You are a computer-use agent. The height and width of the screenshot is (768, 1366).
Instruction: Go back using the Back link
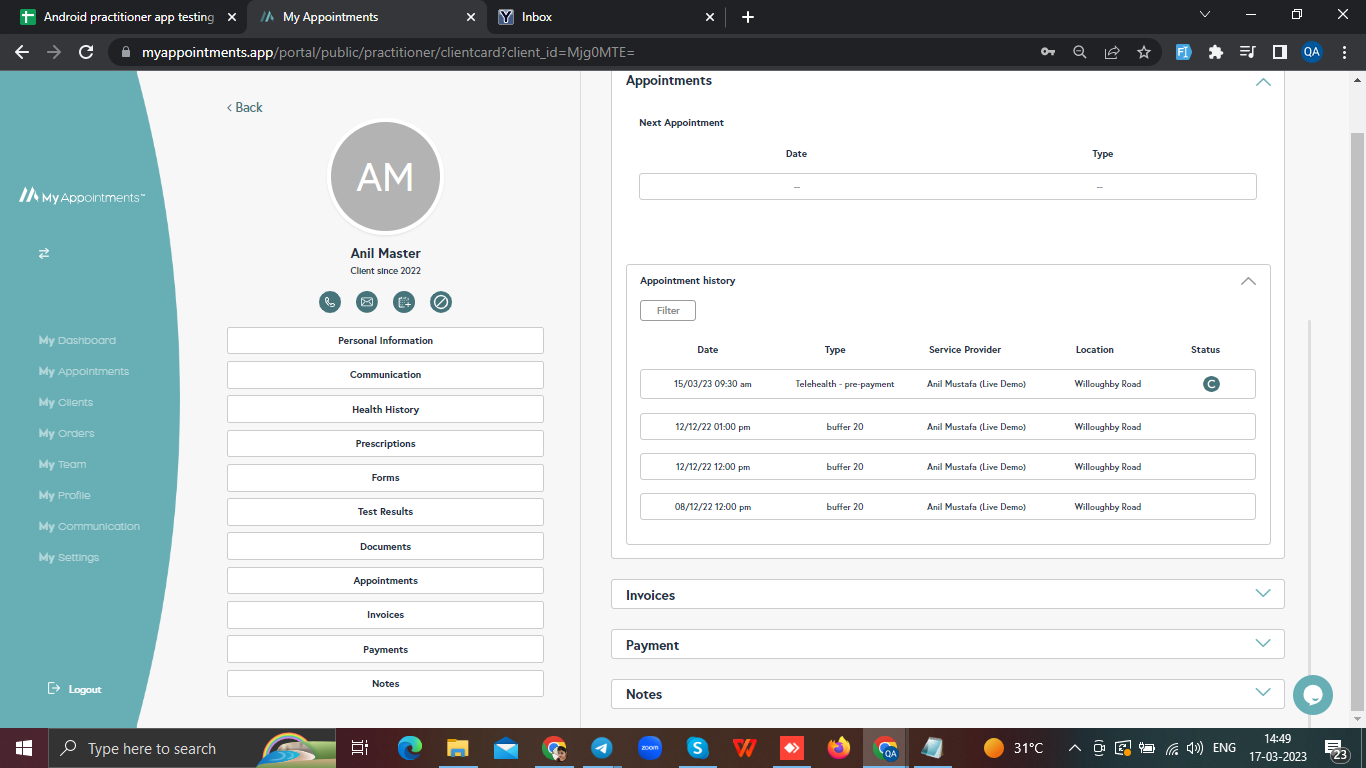[x=245, y=108]
